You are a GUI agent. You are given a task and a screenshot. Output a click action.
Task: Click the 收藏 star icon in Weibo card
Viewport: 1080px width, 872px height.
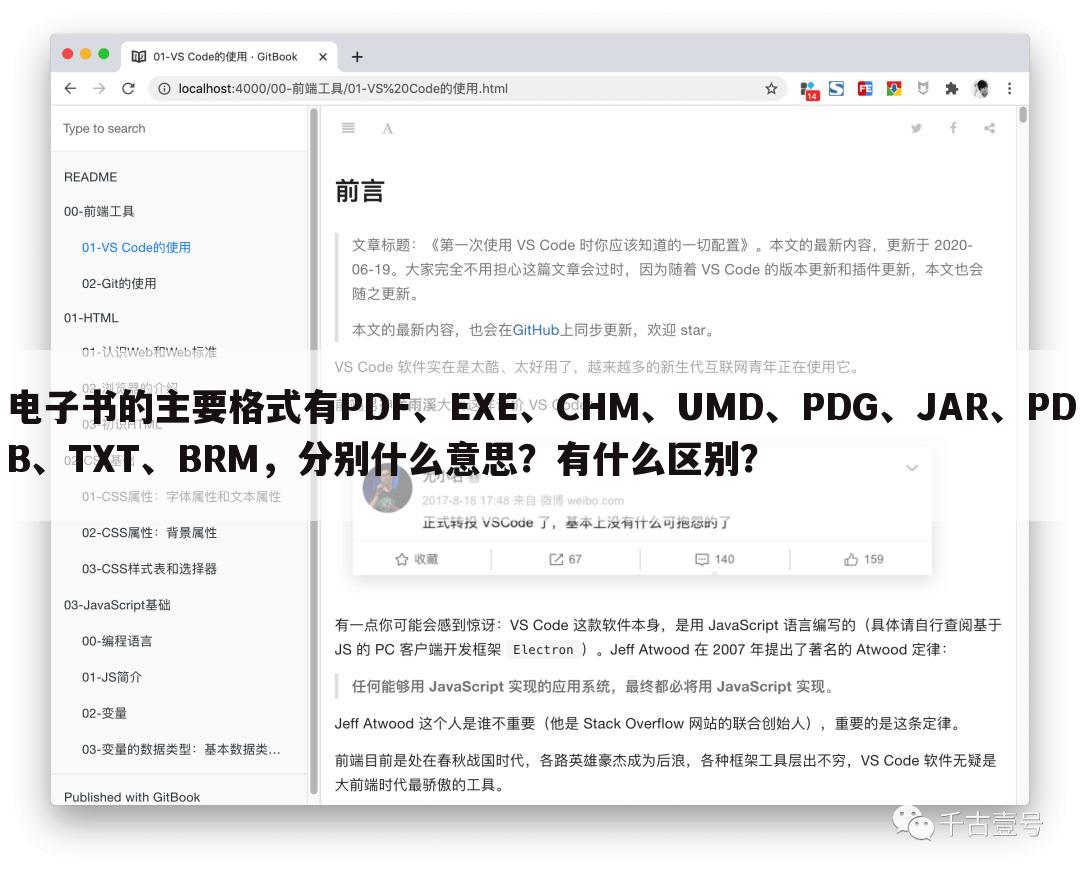(402, 559)
